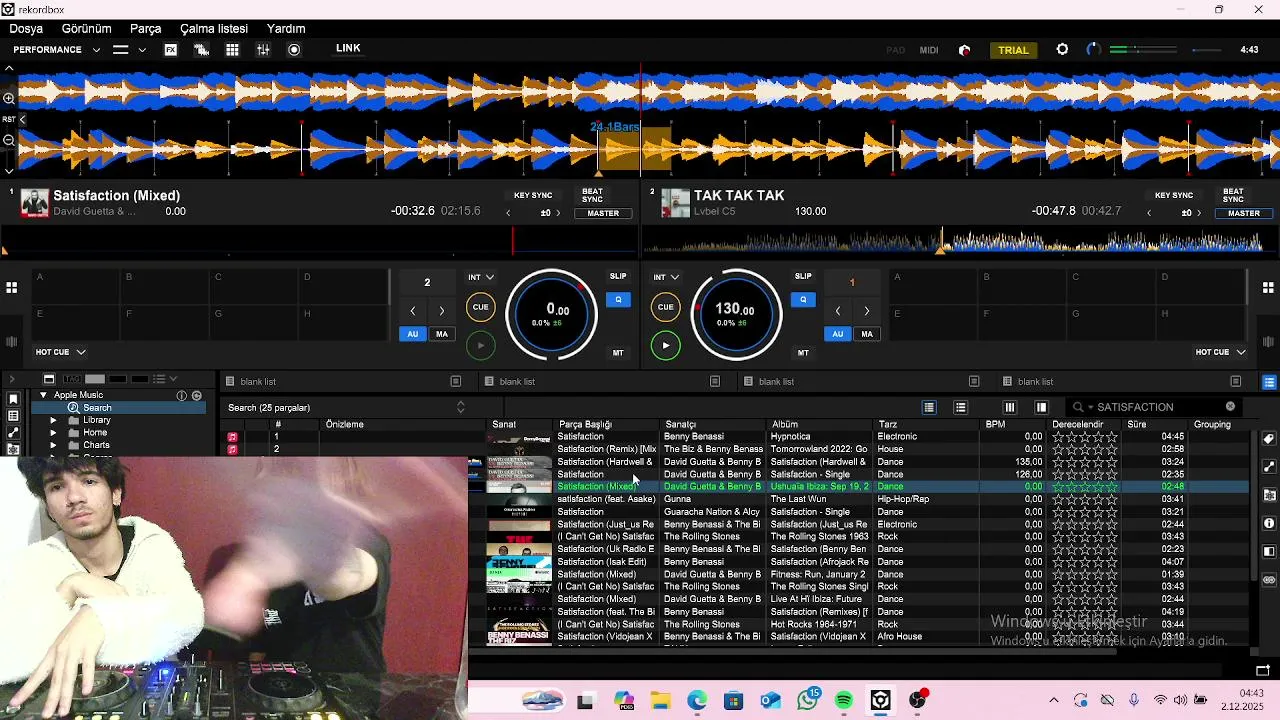This screenshot has height=720, width=1280.
Task: Open the PERFORMANCE mode dropdown
Action: pyautogui.click(x=56, y=50)
